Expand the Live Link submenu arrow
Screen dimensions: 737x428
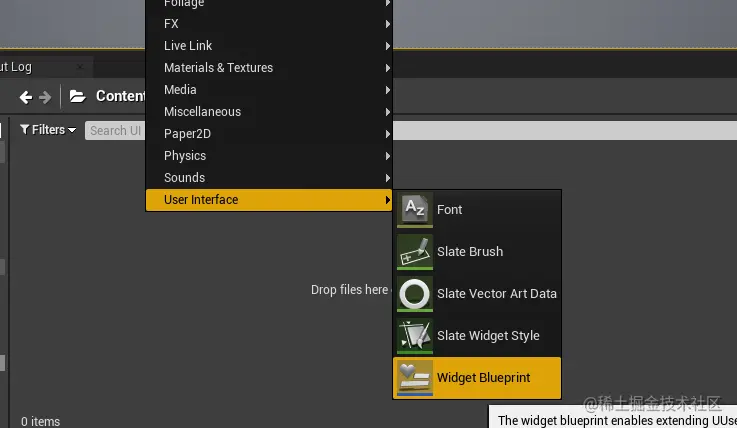tap(388, 46)
